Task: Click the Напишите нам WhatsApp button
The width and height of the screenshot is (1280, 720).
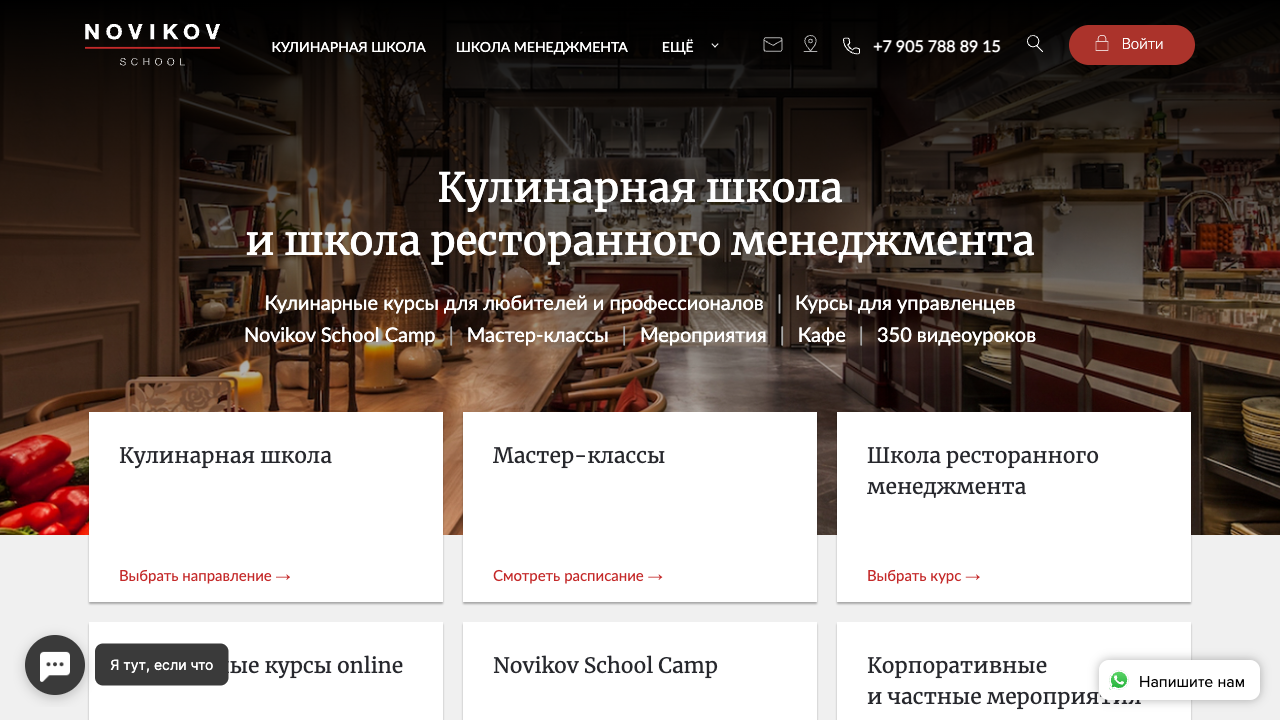Action: pos(1179,680)
